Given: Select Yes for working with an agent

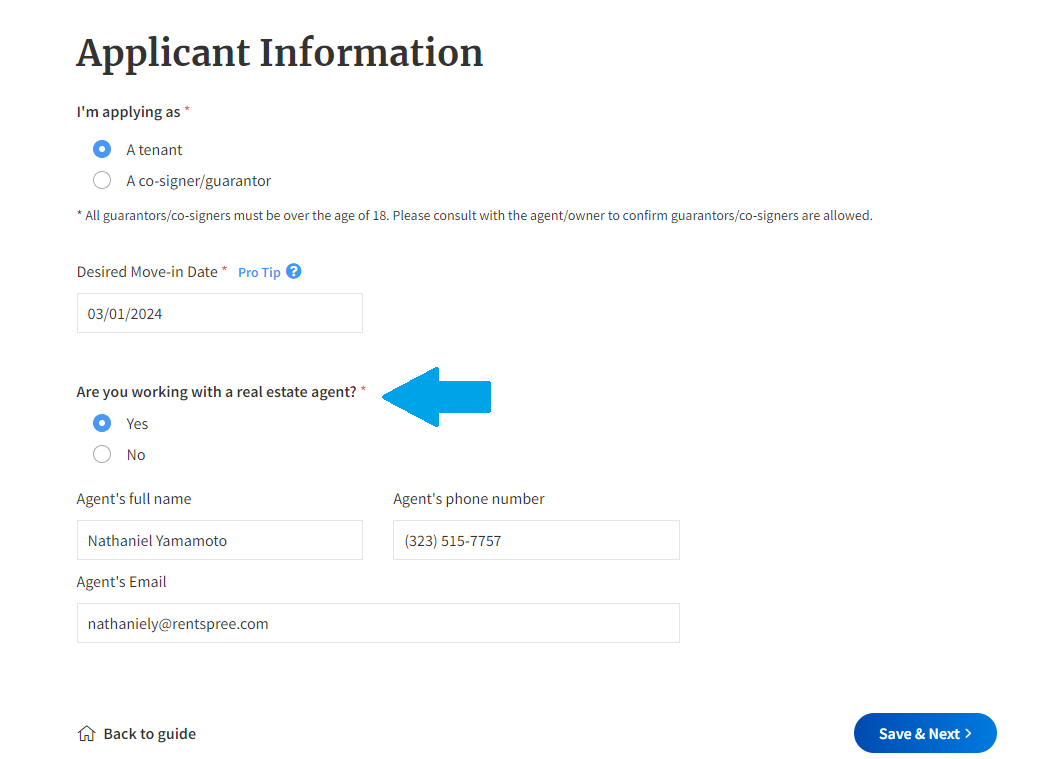Looking at the screenshot, I should [102, 422].
